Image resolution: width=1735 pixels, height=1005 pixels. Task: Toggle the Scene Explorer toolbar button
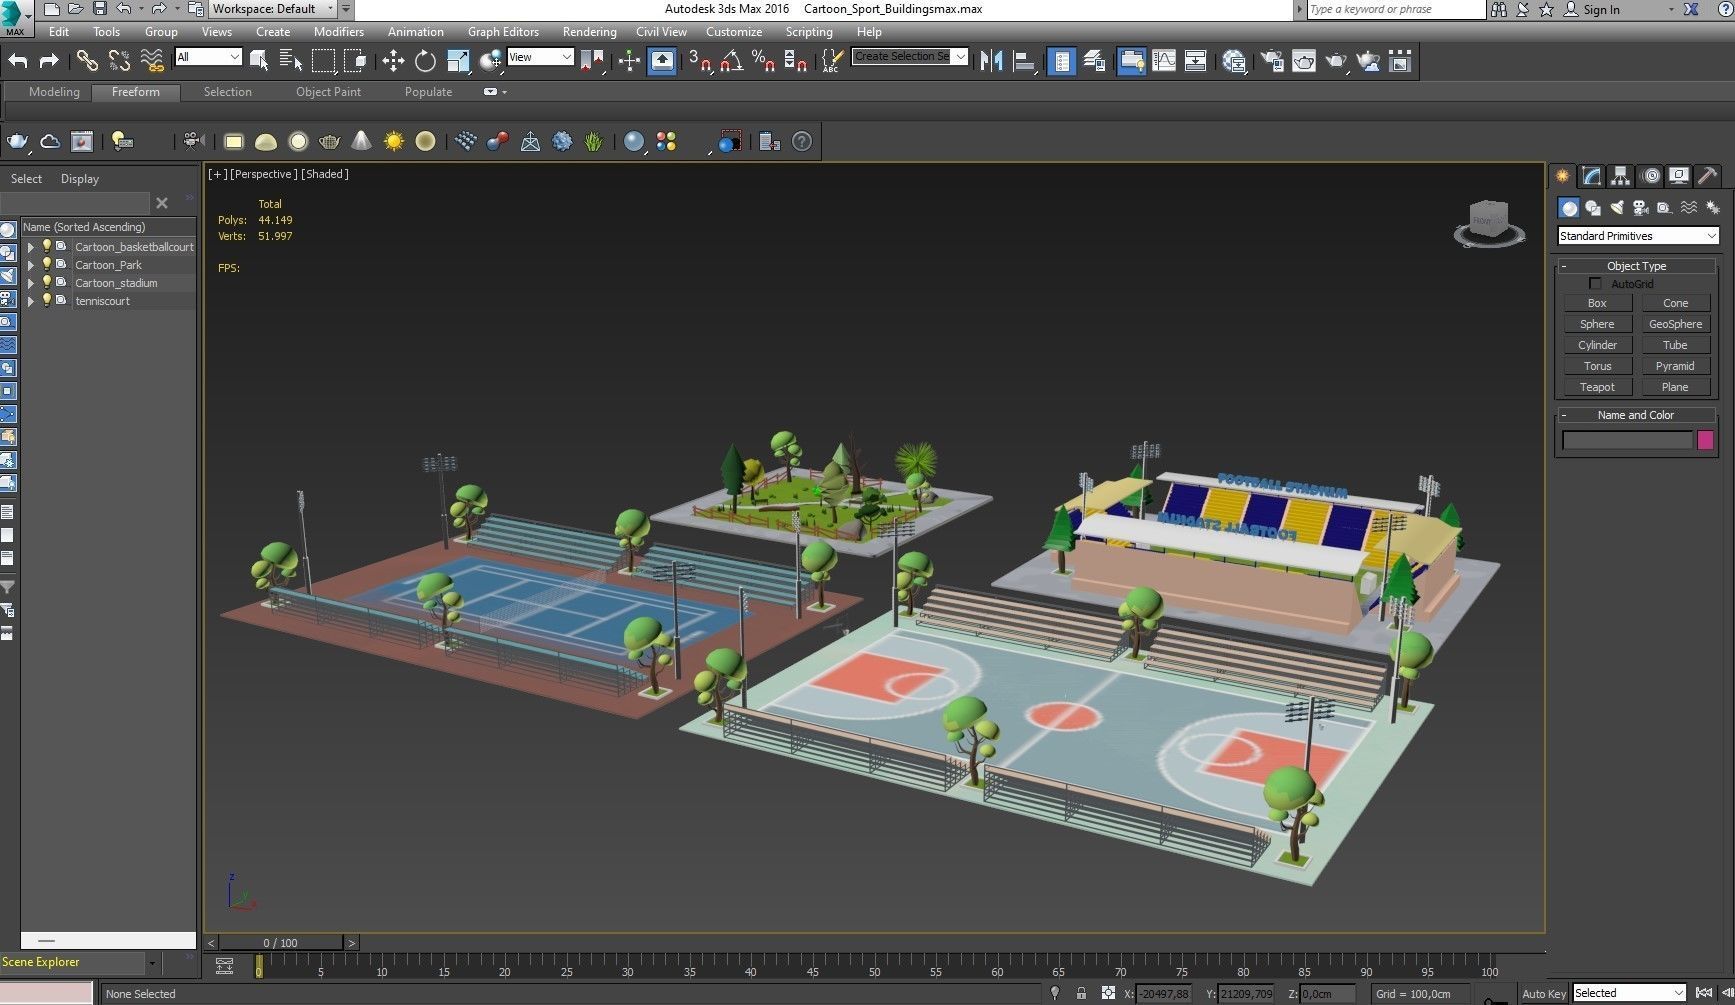point(1061,61)
